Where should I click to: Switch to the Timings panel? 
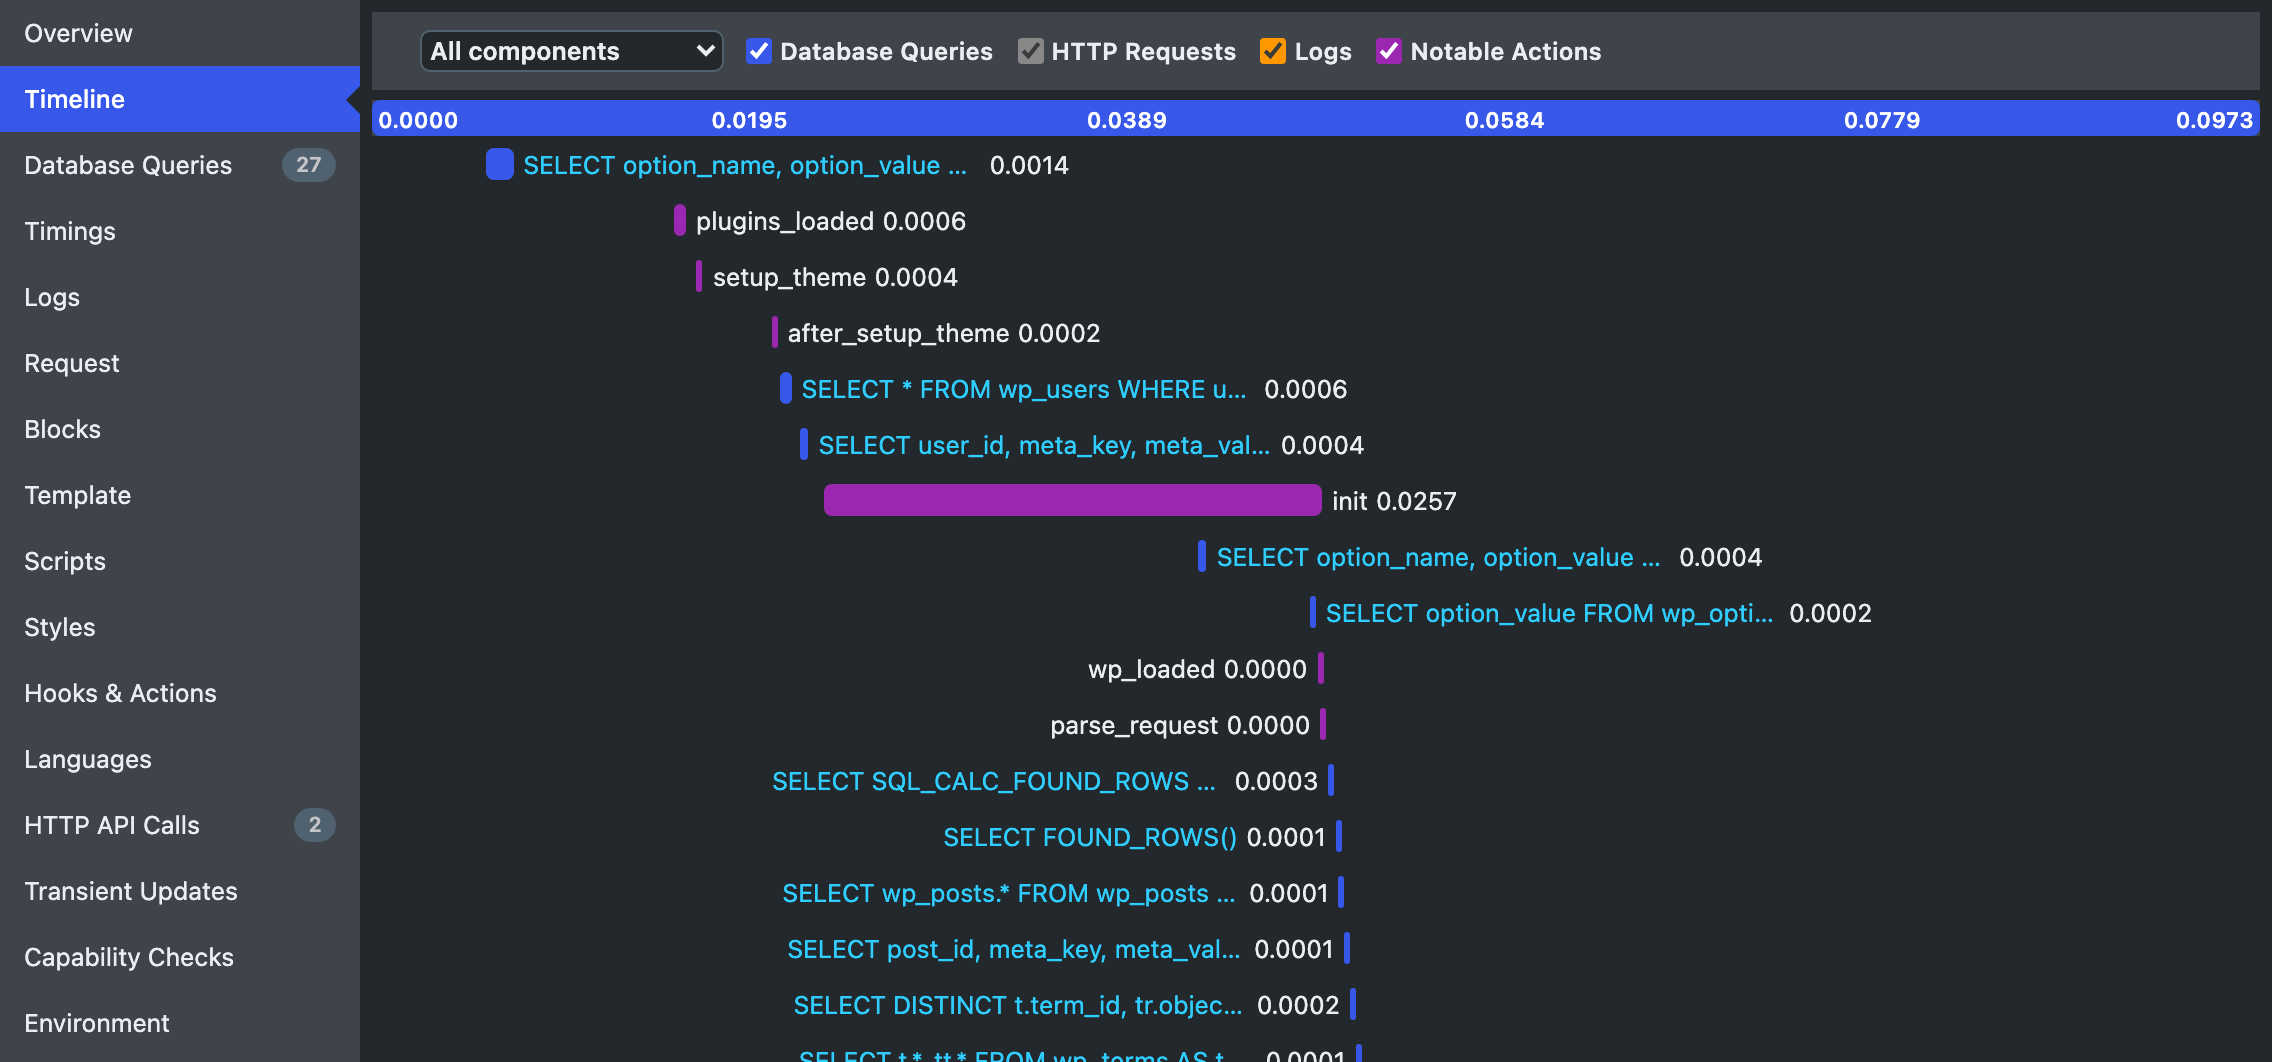tap(70, 231)
